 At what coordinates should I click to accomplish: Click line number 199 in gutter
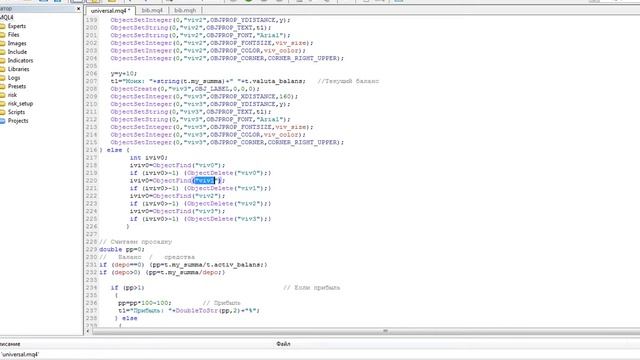coord(91,20)
